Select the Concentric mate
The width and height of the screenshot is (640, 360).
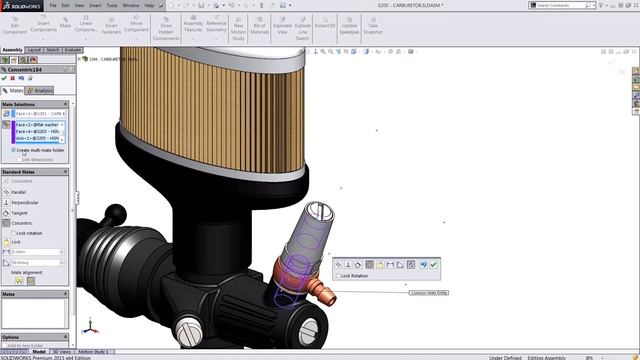(x=6, y=223)
